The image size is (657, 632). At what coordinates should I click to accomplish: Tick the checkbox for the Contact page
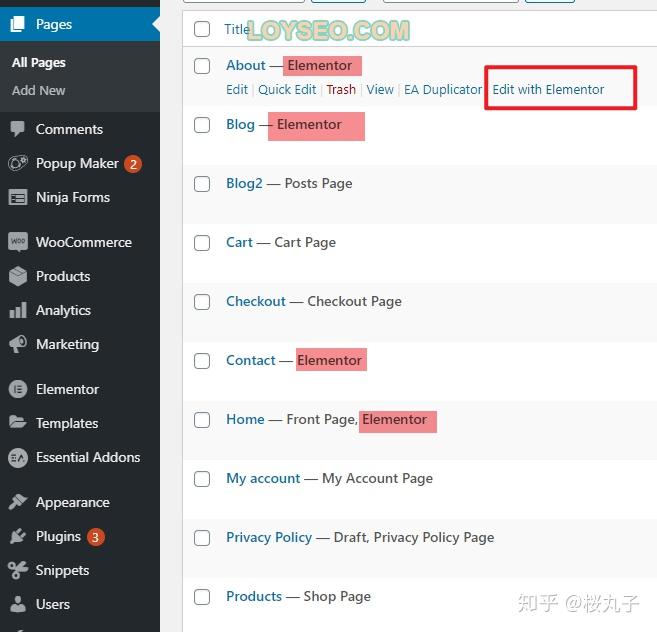pyautogui.click(x=202, y=360)
